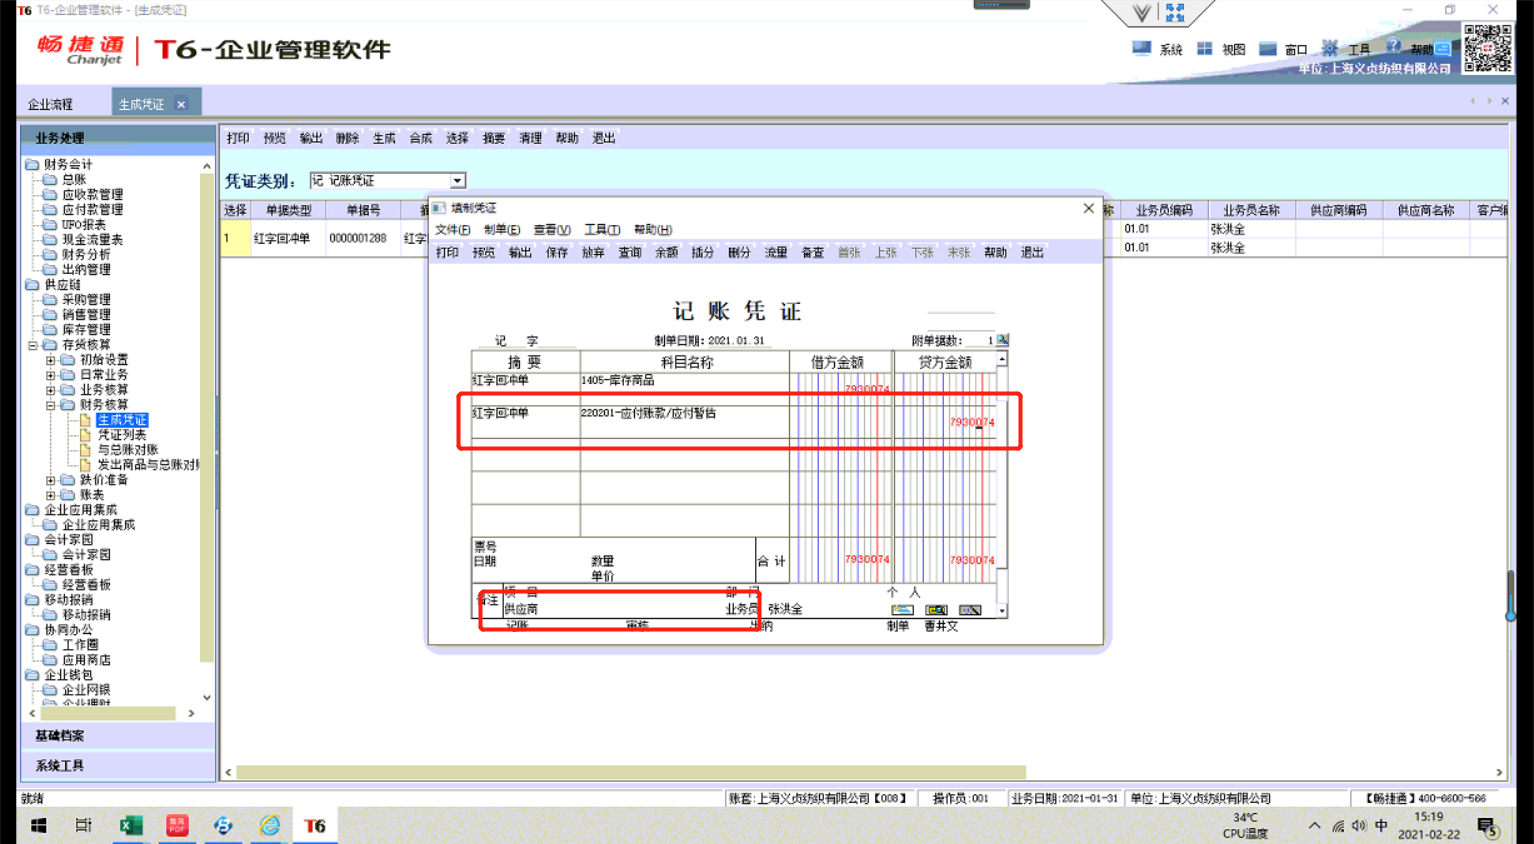1534x844 pixels.
Task: Click the 填制凭证 dialog title icon
Action: 439,208
